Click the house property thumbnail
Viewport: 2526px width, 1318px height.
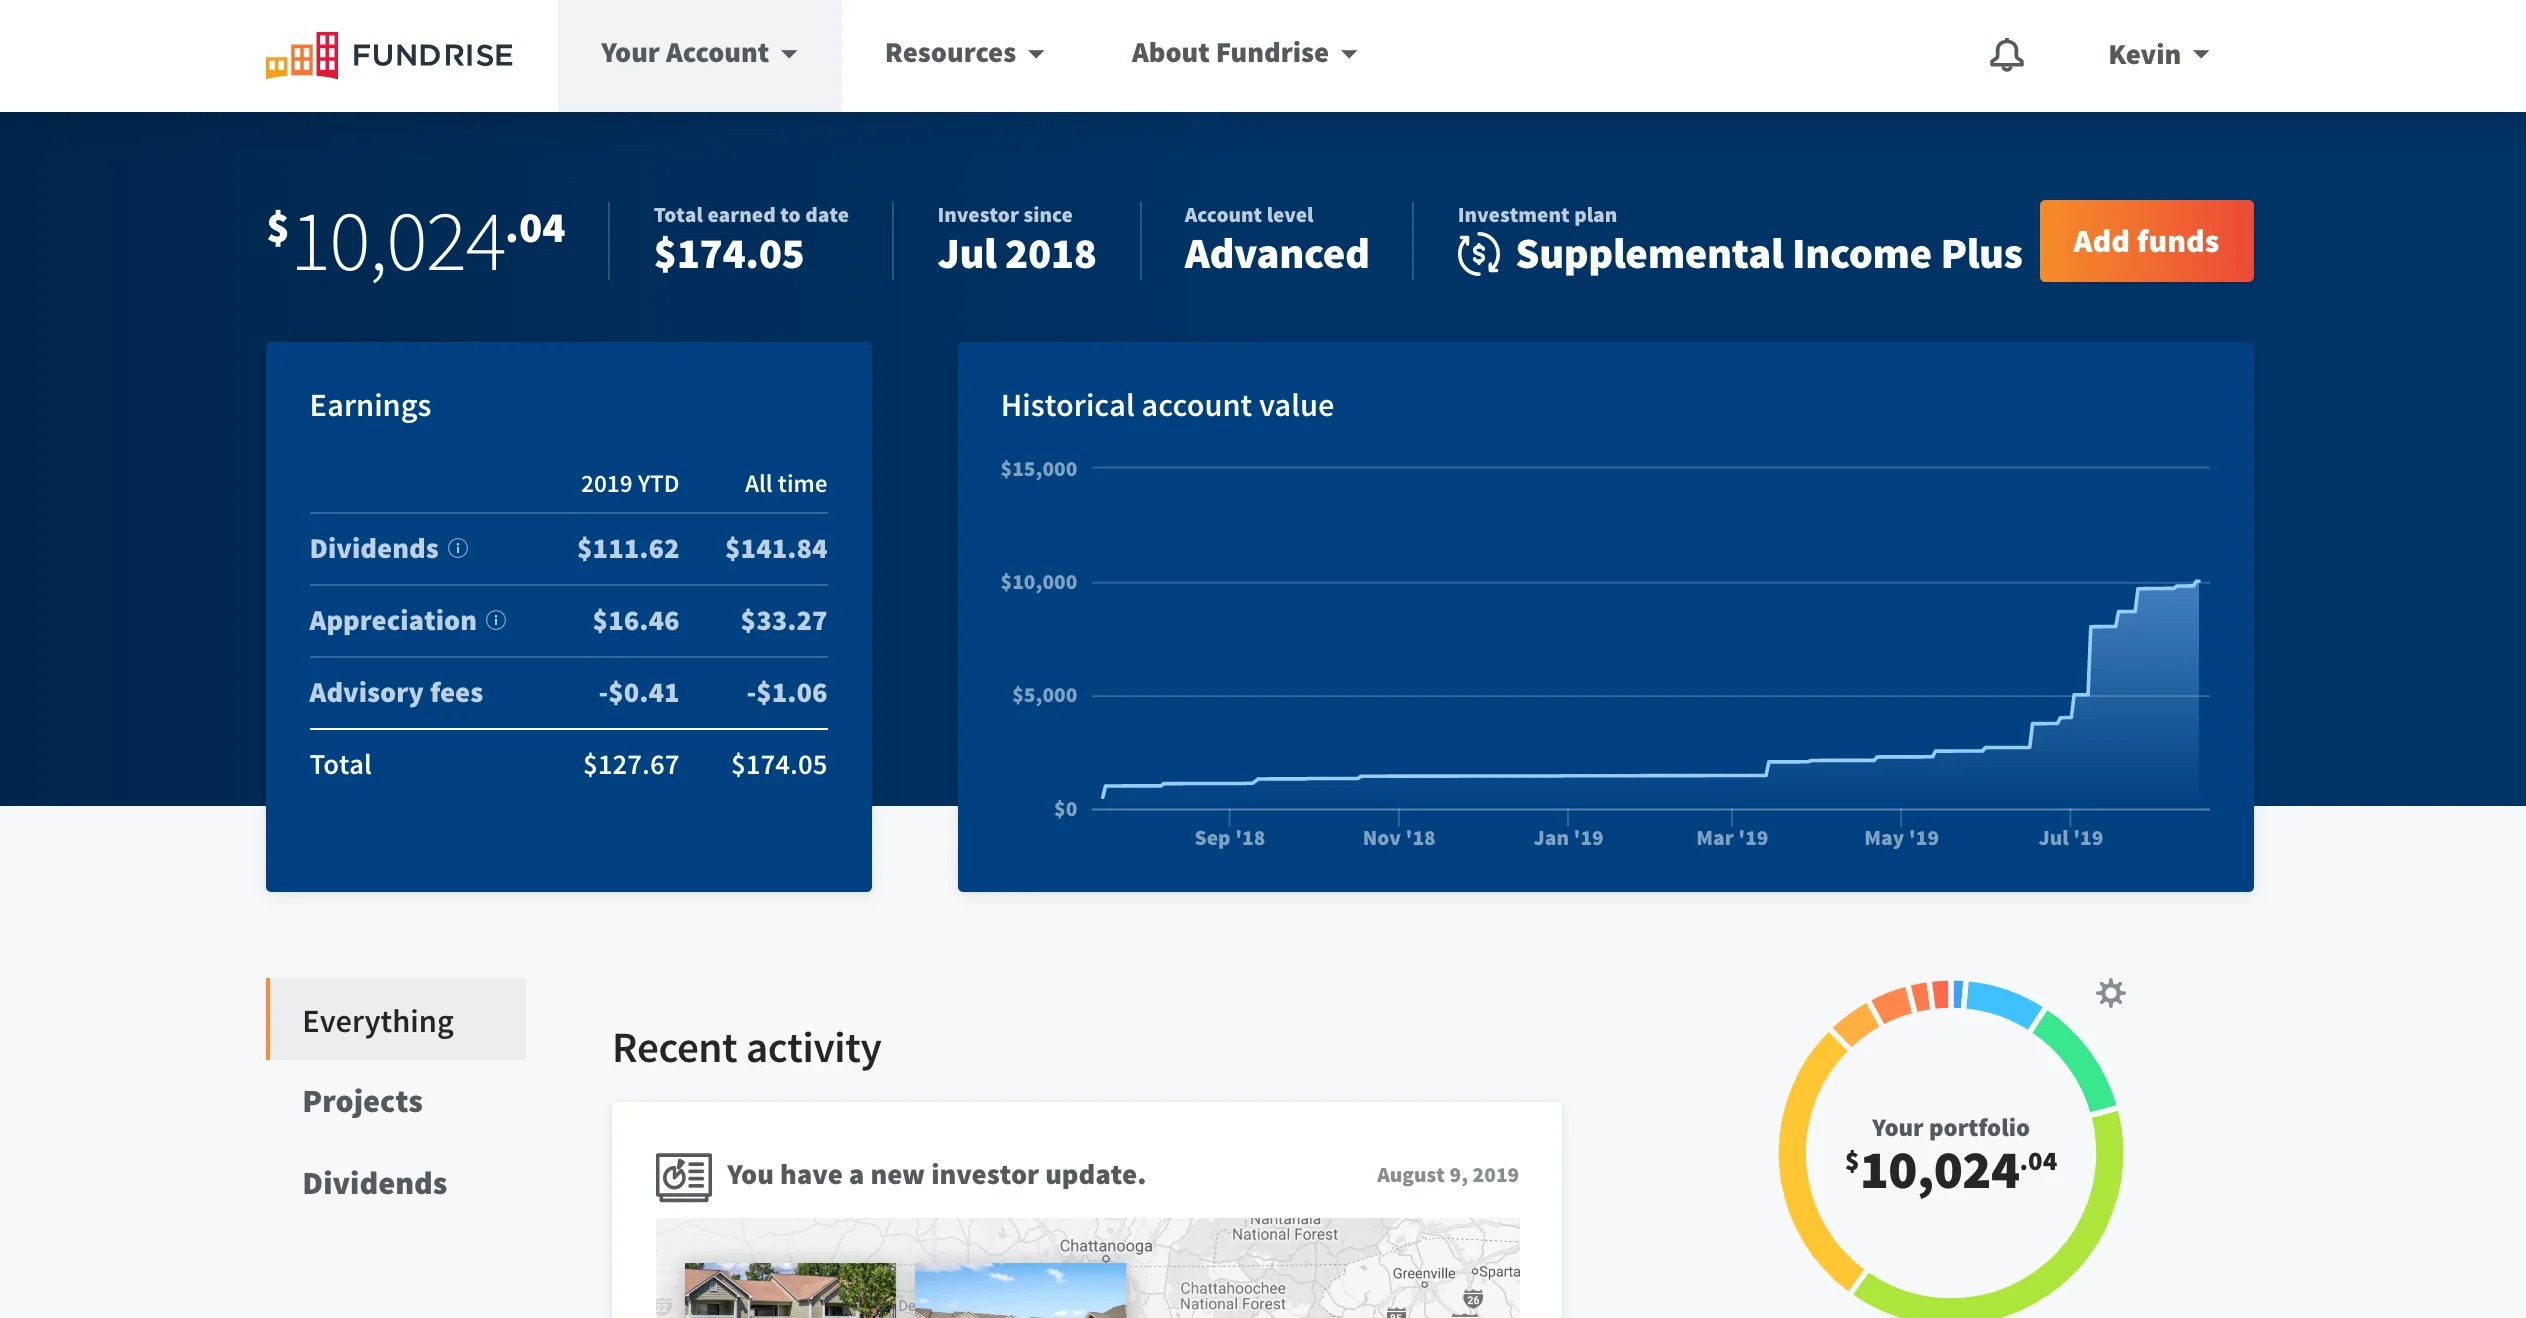pos(789,1290)
